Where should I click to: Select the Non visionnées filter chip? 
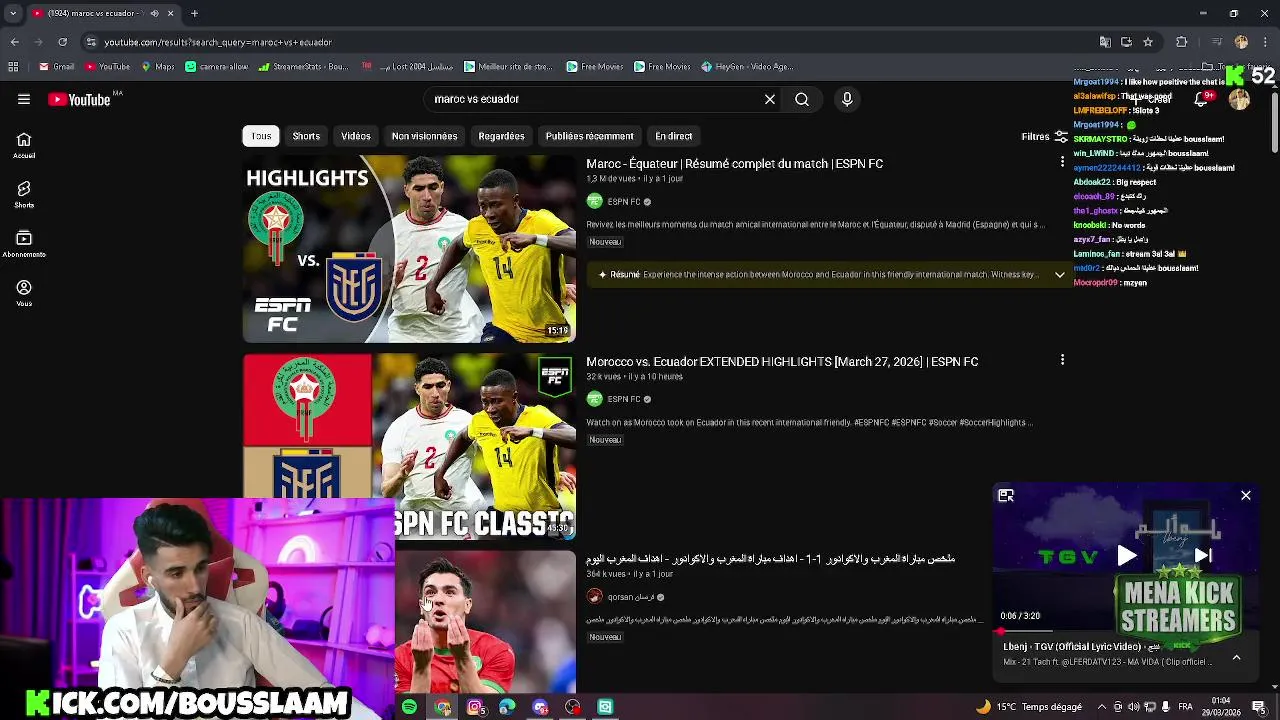point(424,136)
